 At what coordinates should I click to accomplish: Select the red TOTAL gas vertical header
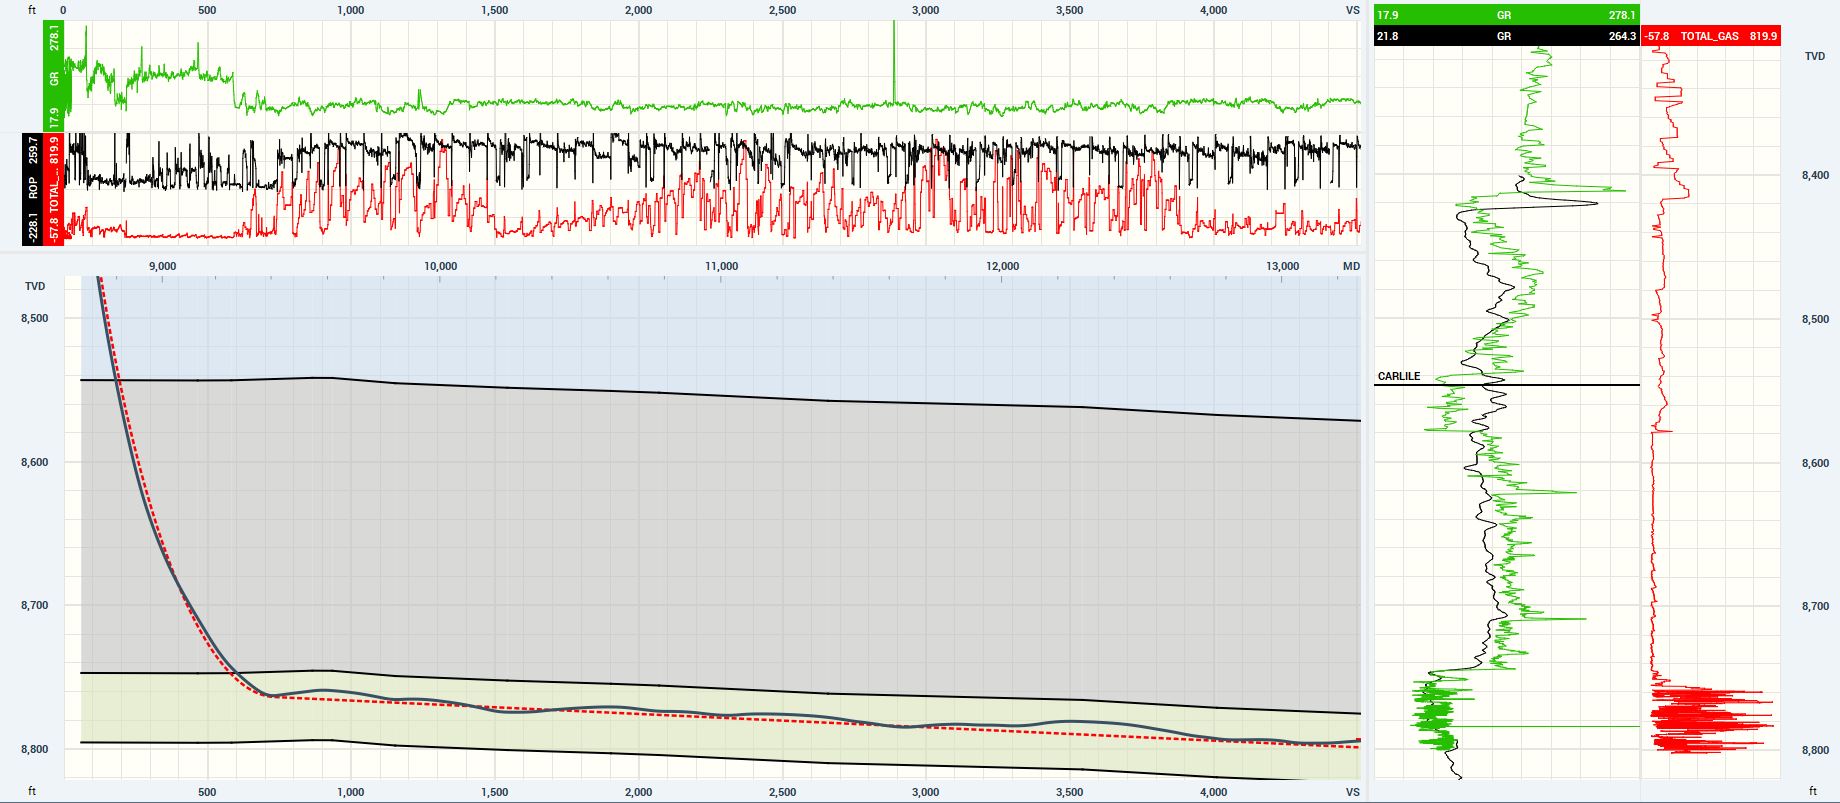click(x=54, y=189)
